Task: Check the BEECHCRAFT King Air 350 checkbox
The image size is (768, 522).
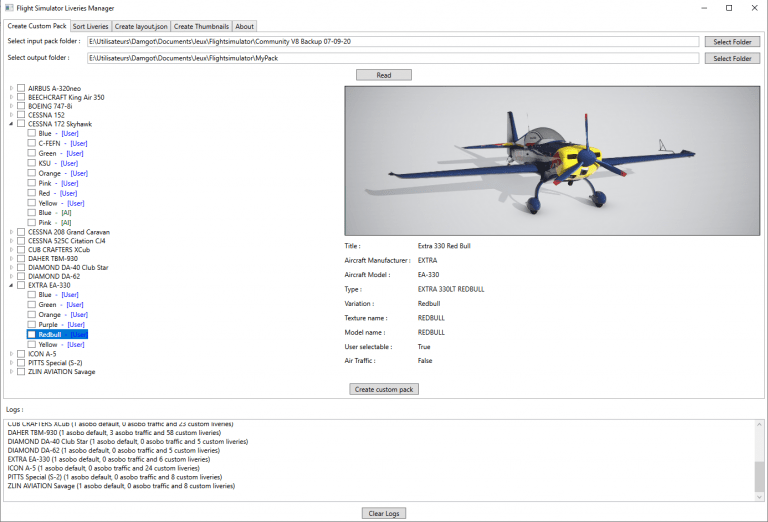Action: coord(21,97)
